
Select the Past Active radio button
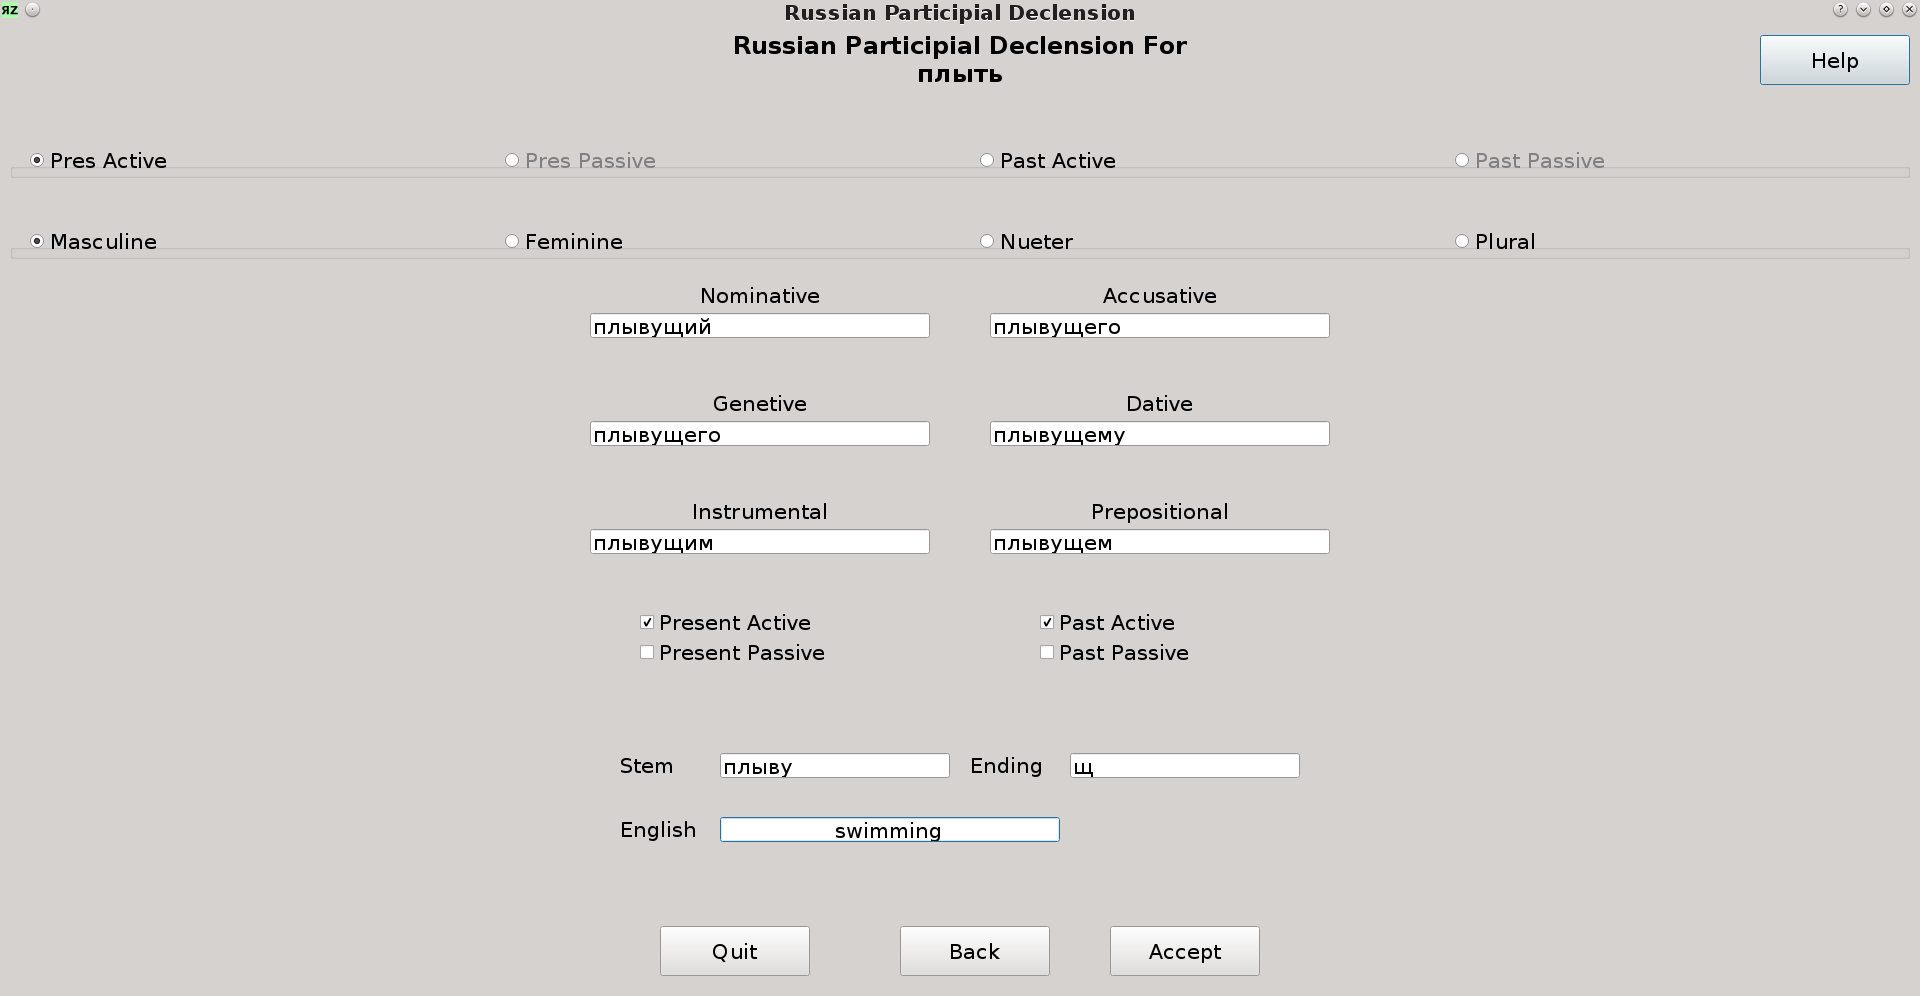coord(987,161)
